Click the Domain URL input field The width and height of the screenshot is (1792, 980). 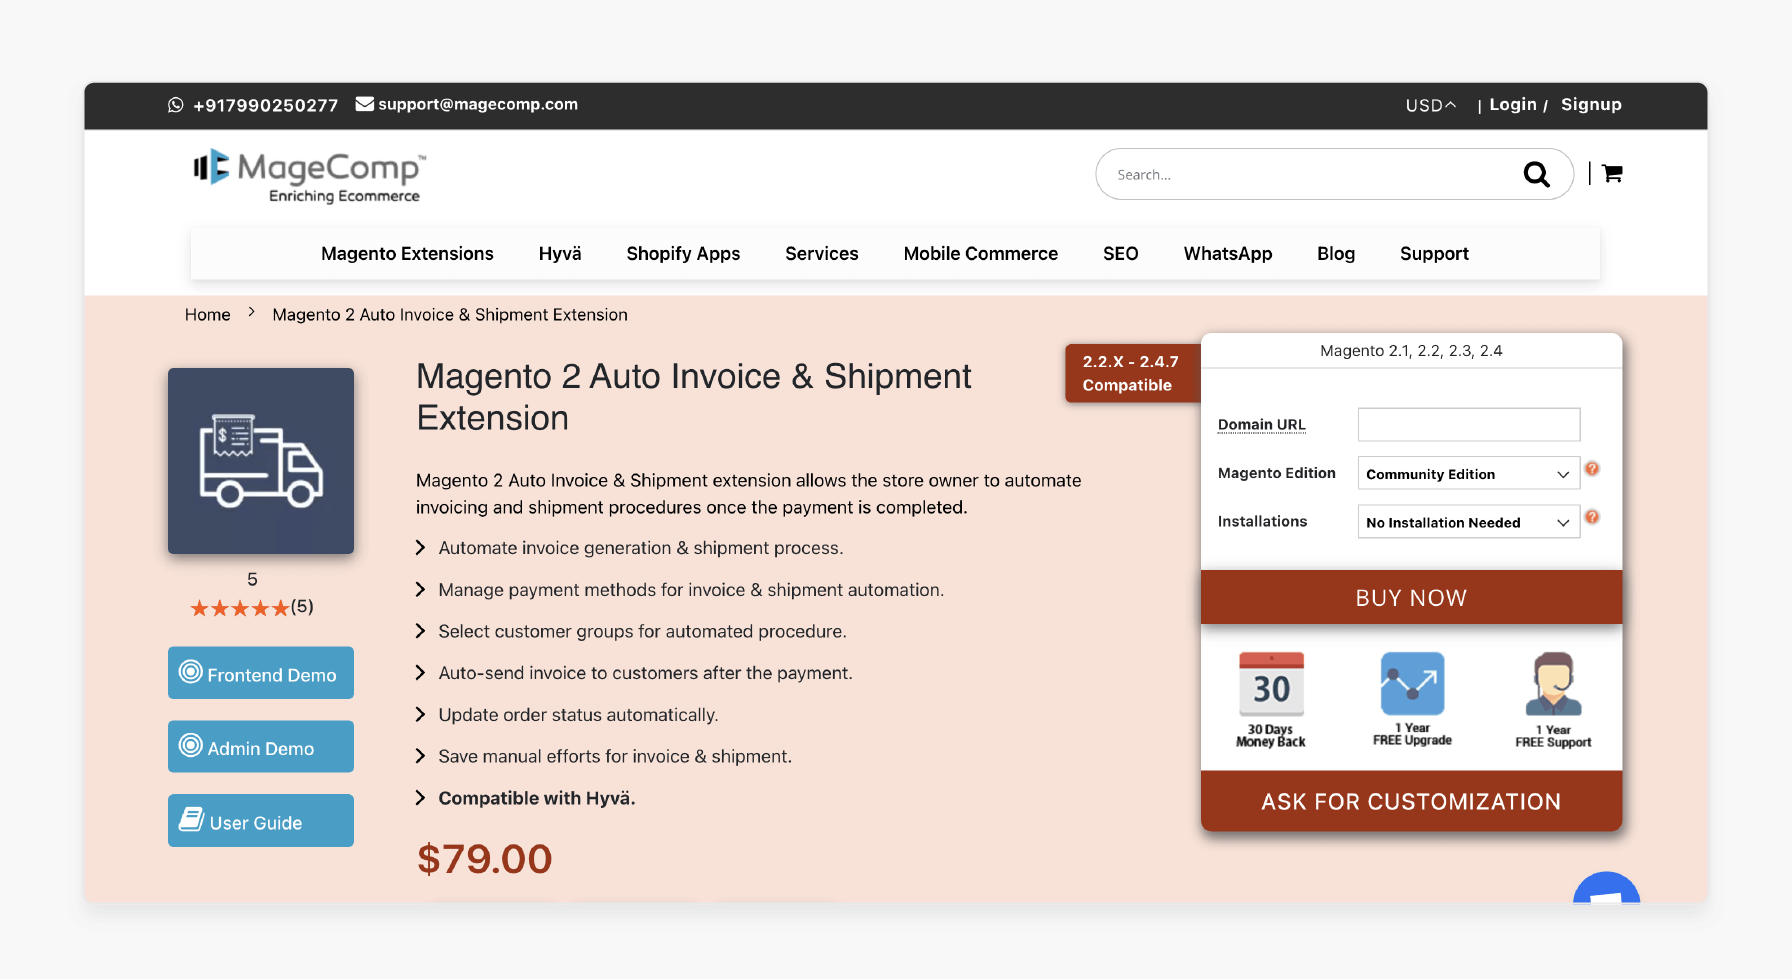click(x=1468, y=425)
